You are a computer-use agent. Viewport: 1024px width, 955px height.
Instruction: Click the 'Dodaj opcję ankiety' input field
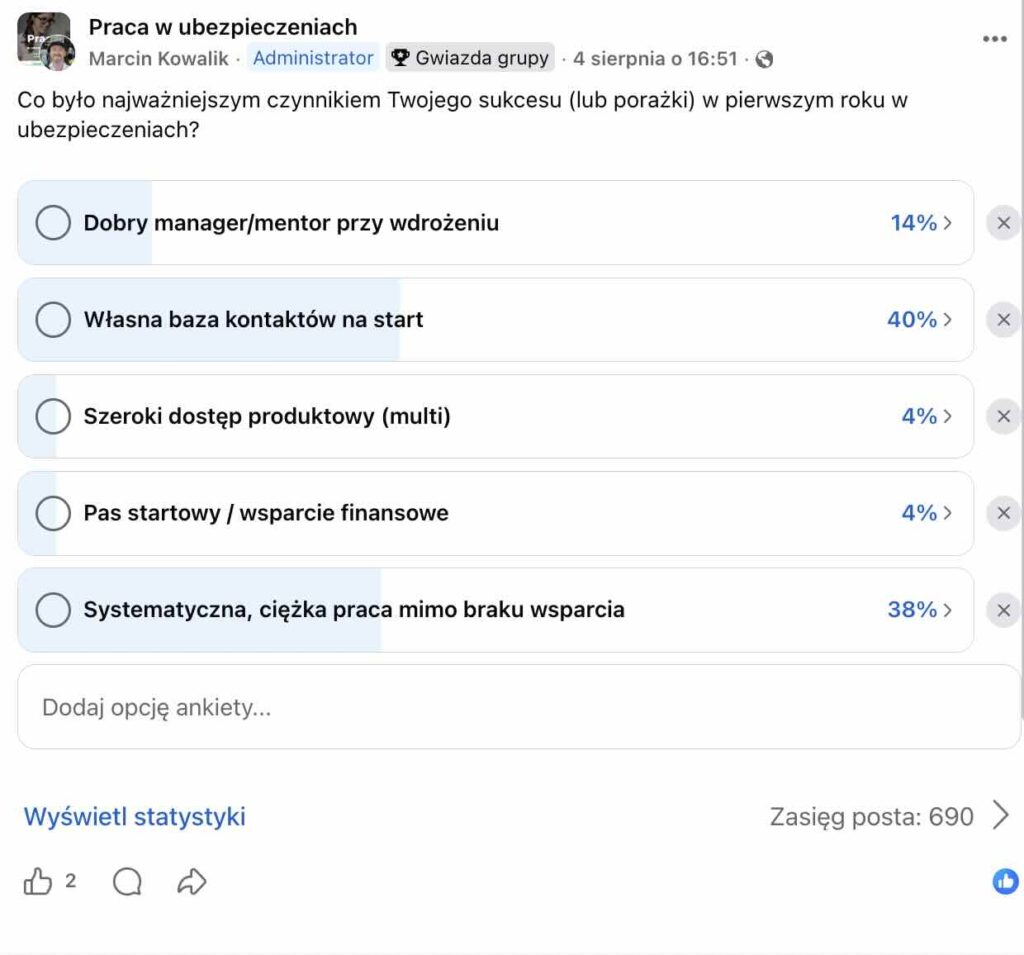(x=519, y=707)
